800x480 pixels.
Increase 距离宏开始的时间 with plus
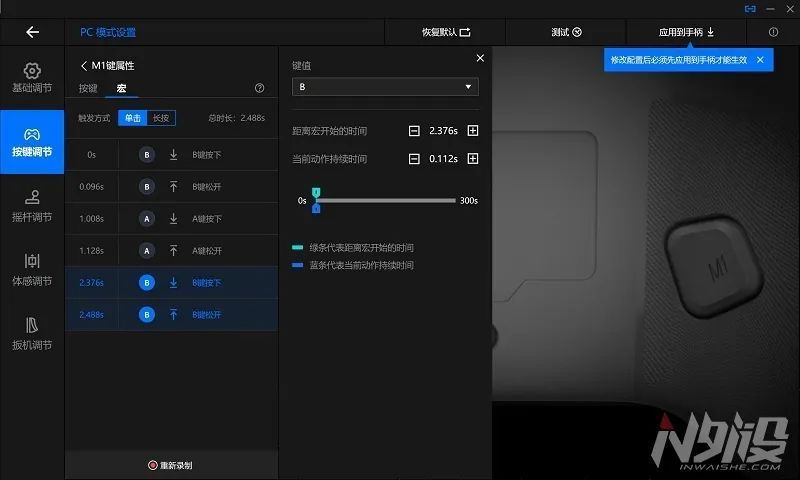pos(473,131)
